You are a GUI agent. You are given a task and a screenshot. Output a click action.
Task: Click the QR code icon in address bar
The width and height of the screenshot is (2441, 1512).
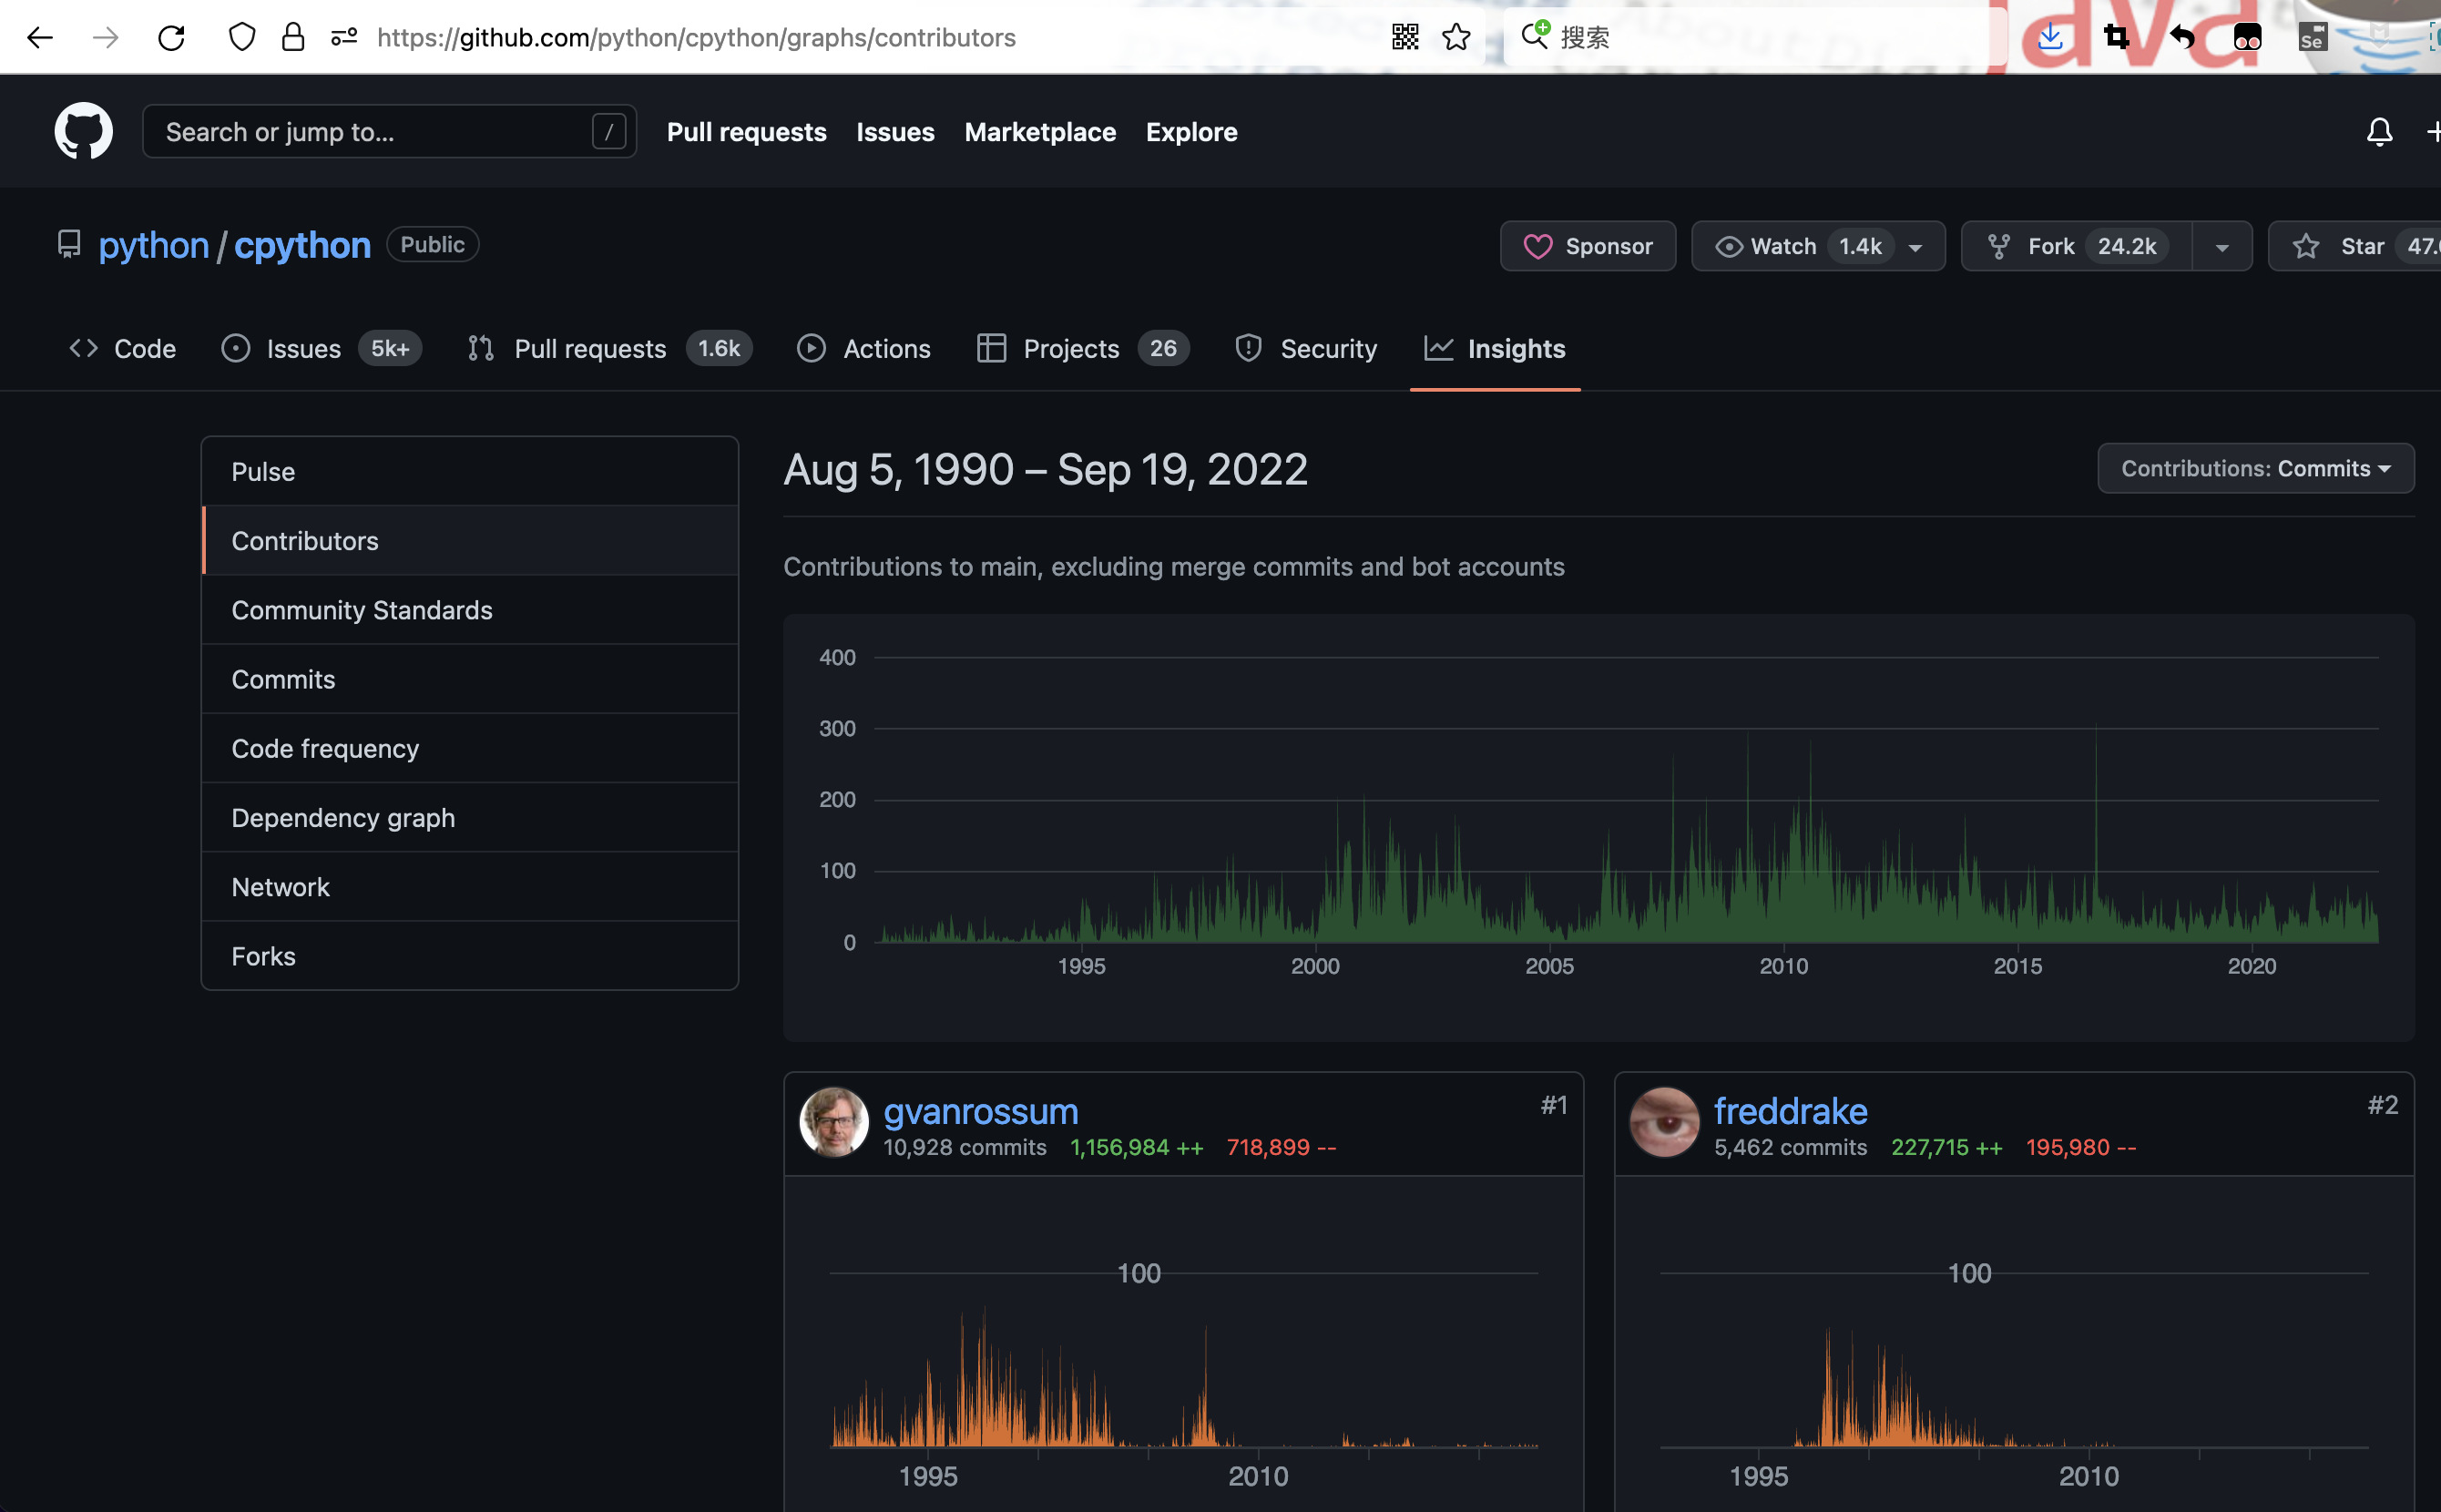pyautogui.click(x=1405, y=37)
